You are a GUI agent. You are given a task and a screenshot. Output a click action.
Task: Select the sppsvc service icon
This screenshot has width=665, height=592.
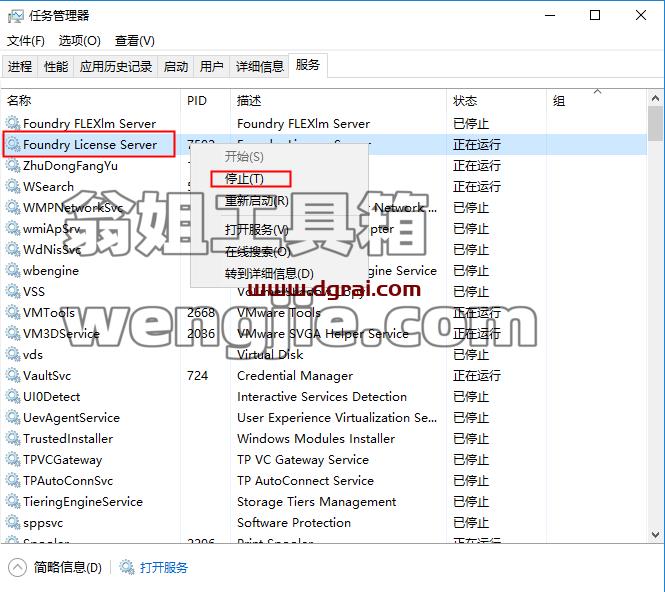[13, 522]
